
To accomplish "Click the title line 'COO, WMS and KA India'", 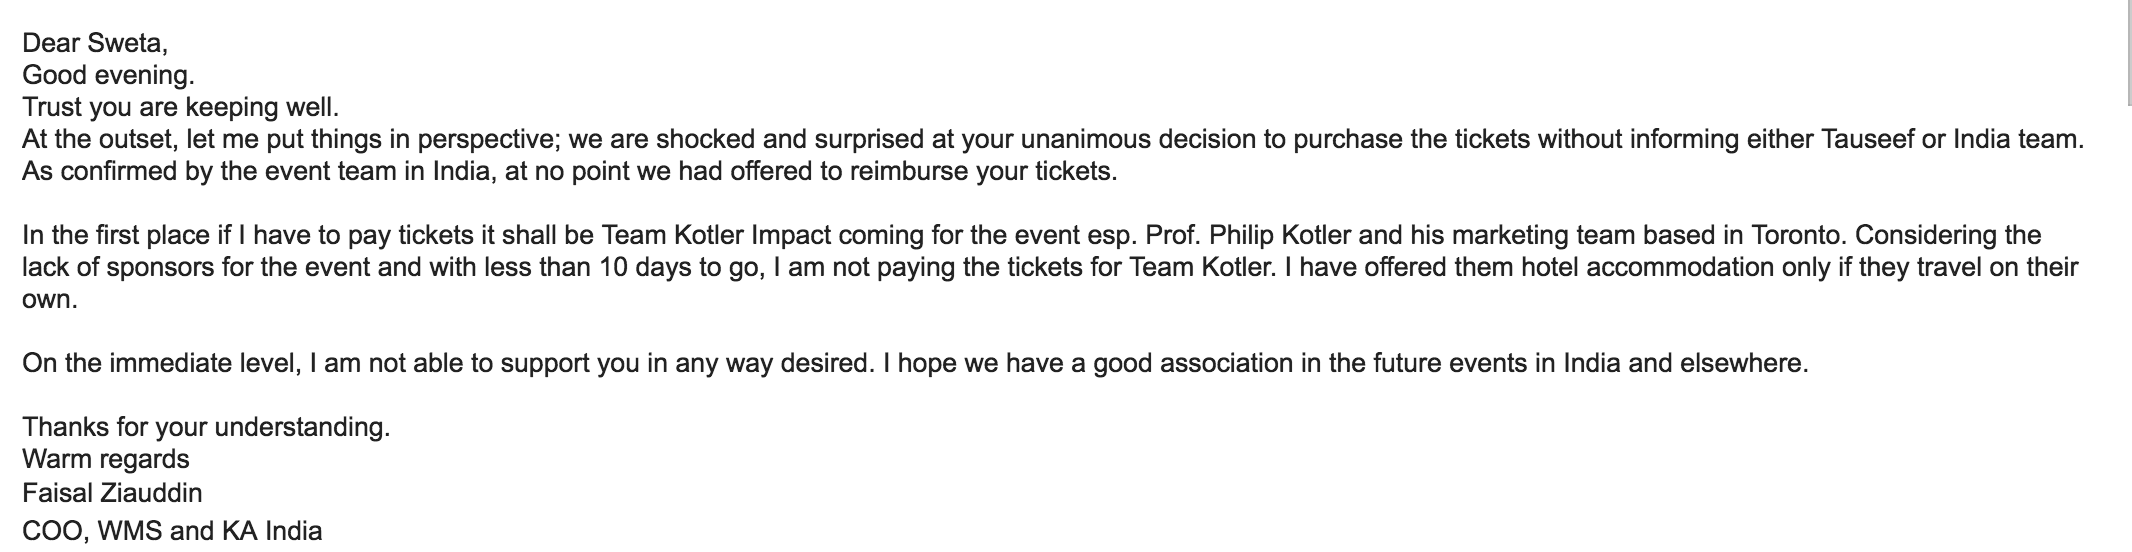I will (172, 531).
